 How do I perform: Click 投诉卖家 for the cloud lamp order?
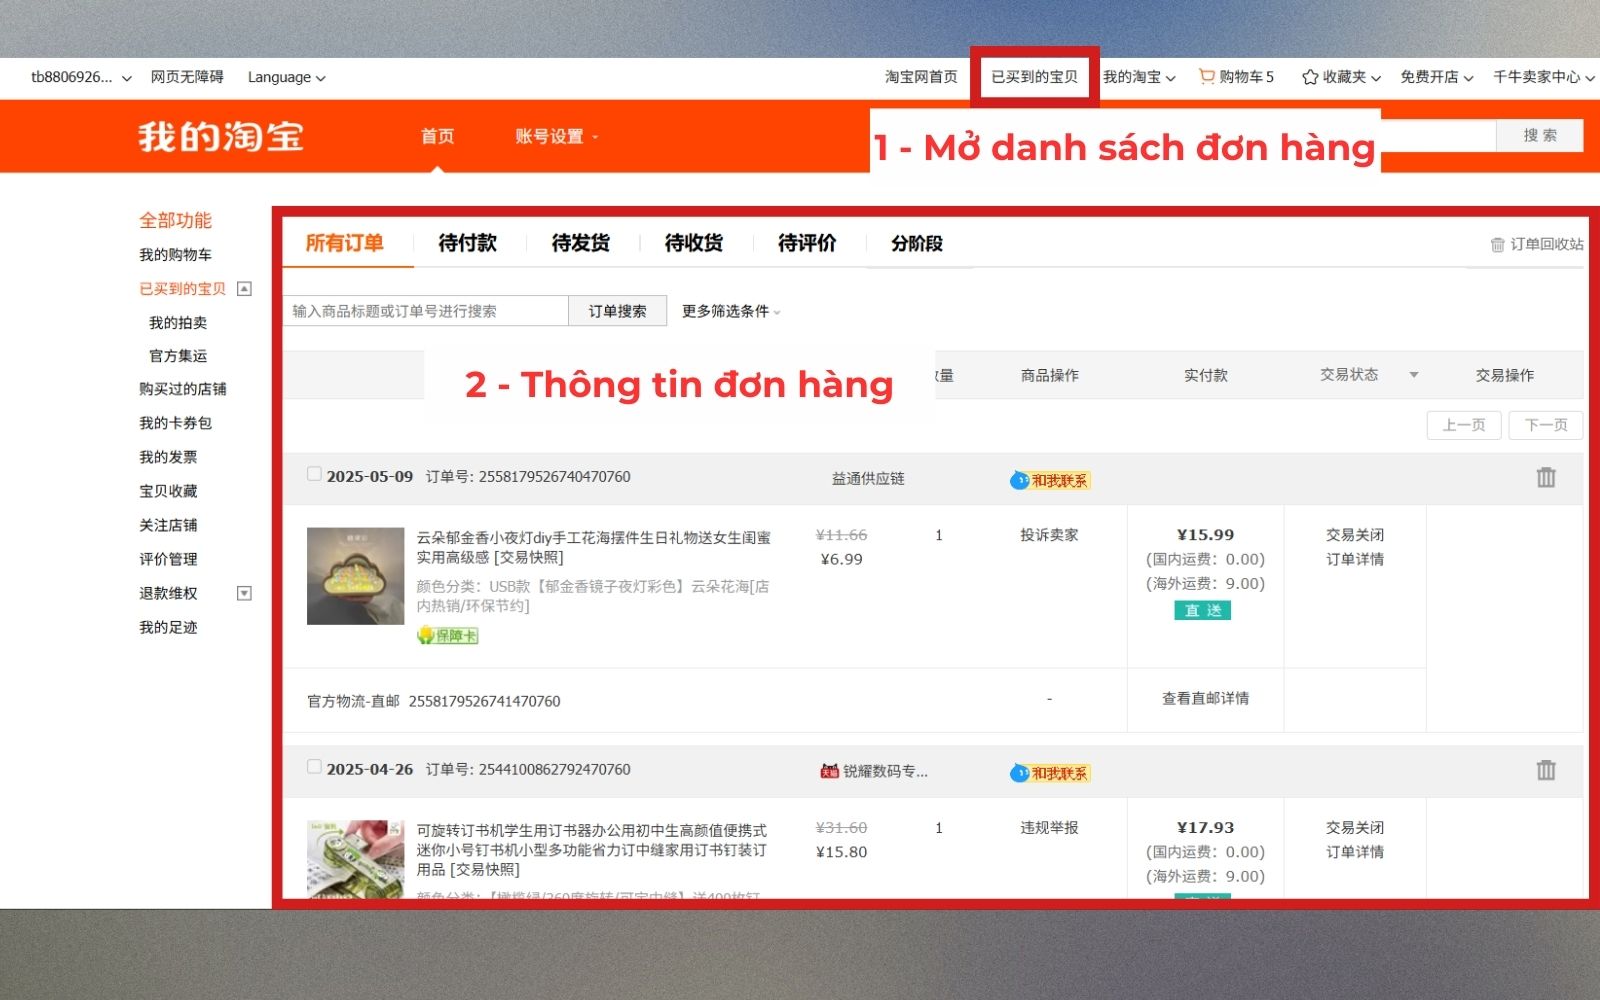pyautogui.click(x=1049, y=535)
